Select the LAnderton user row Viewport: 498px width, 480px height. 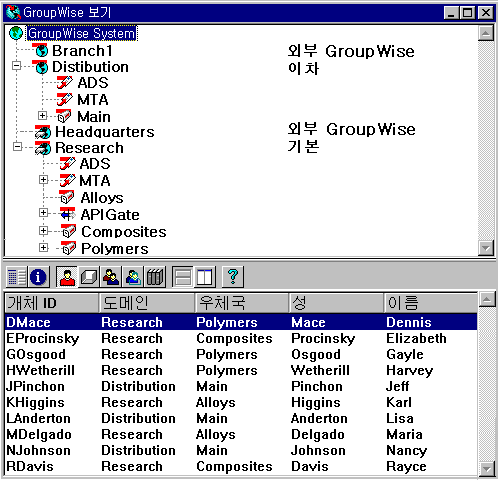point(241,418)
